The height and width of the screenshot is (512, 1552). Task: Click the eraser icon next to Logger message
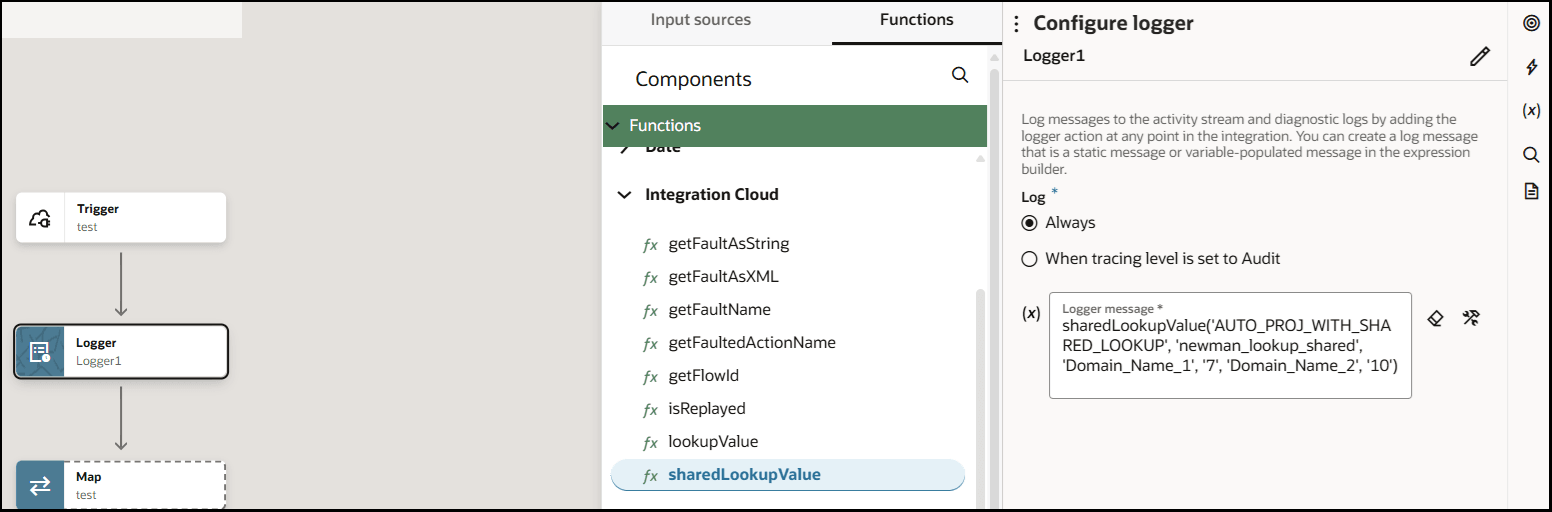[x=1435, y=318]
